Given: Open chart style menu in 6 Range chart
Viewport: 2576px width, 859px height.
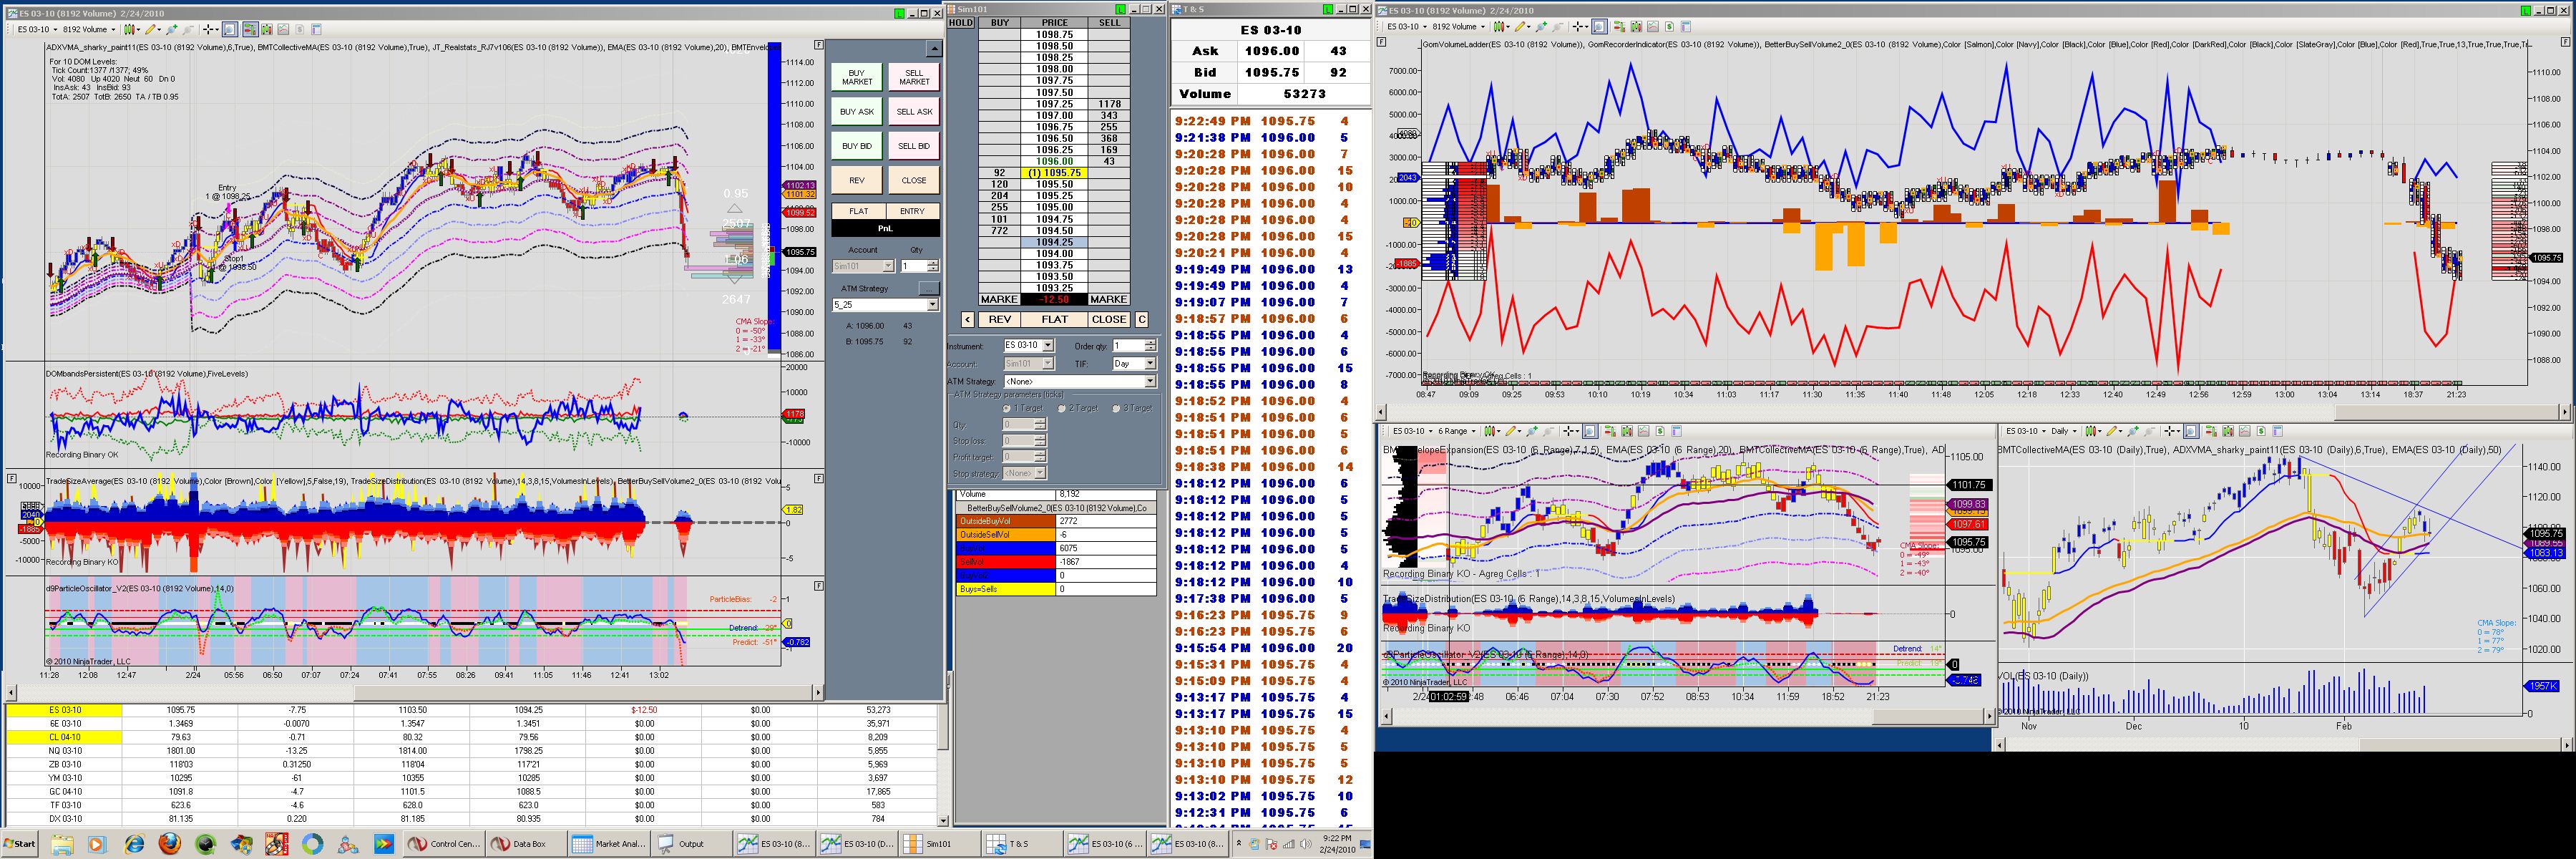Looking at the screenshot, I should (1491, 431).
